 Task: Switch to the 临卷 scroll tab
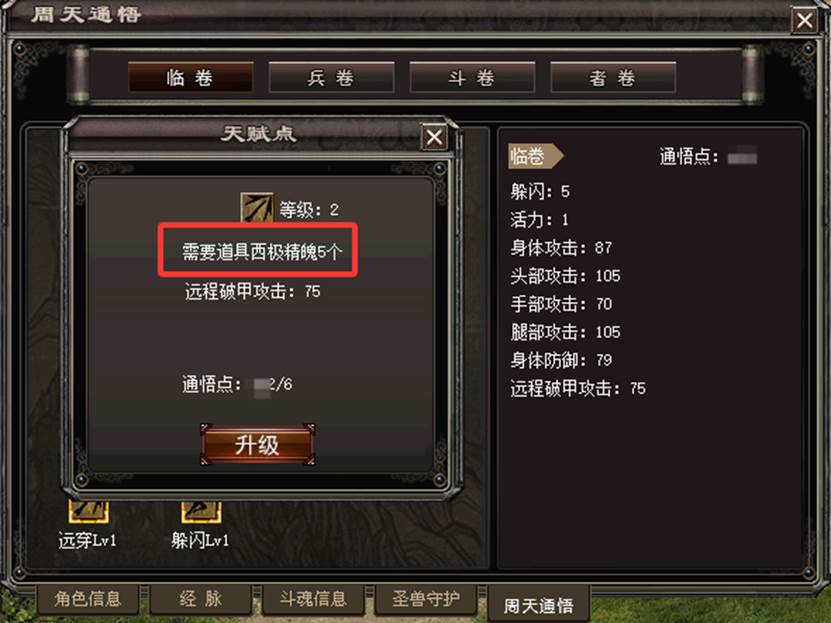(x=190, y=77)
